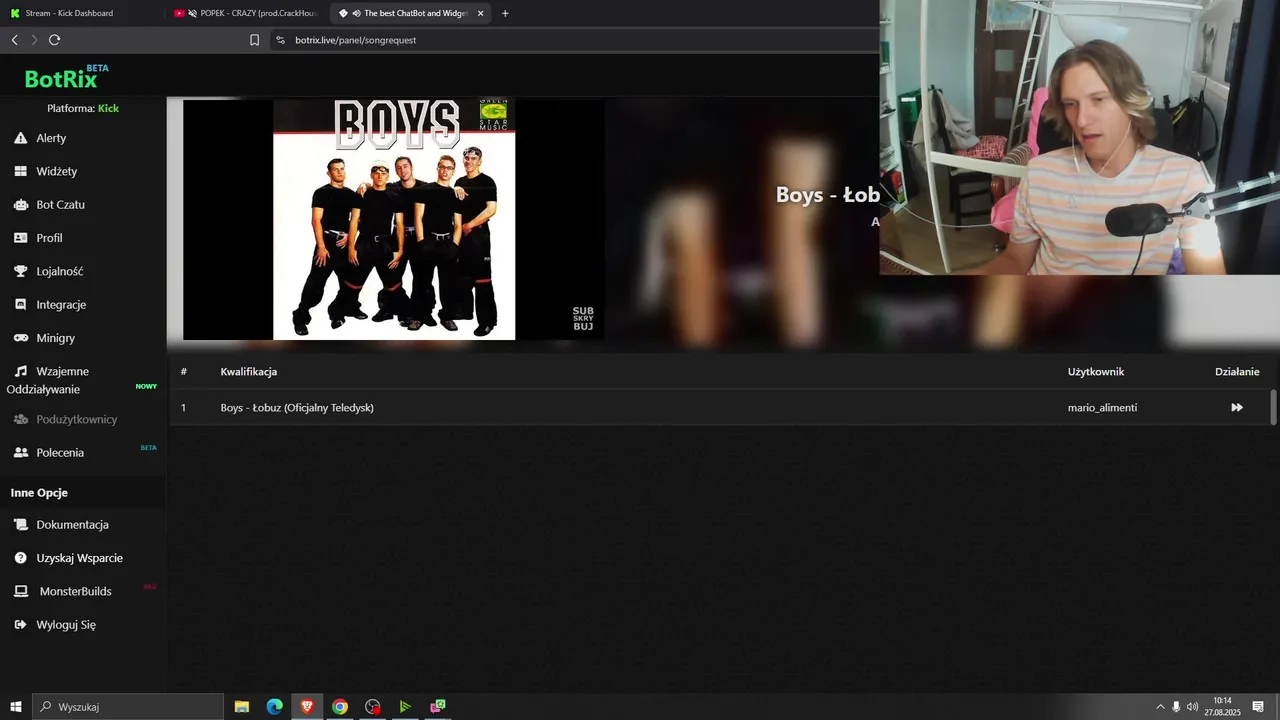This screenshot has width=1280, height=720.
Task: Click the bookmark icon beside address bar
Action: (x=254, y=40)
